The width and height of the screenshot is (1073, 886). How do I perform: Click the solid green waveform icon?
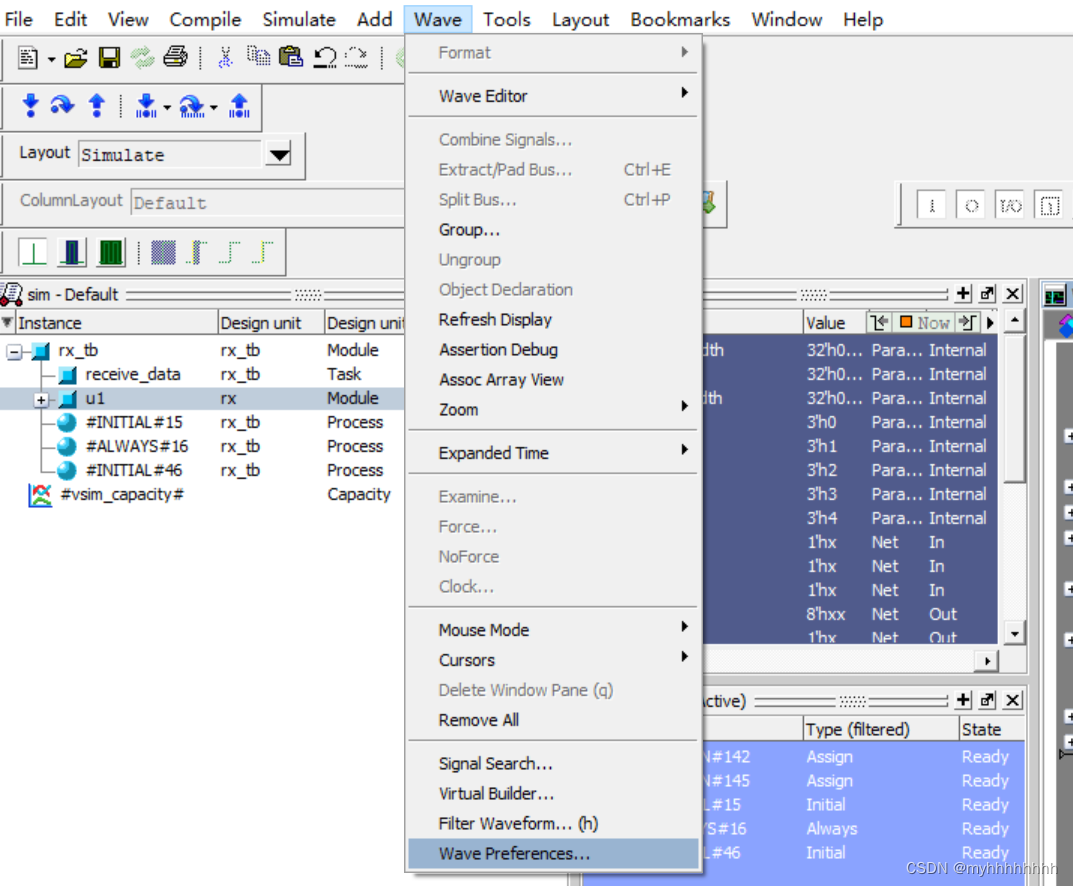(110, 252)
